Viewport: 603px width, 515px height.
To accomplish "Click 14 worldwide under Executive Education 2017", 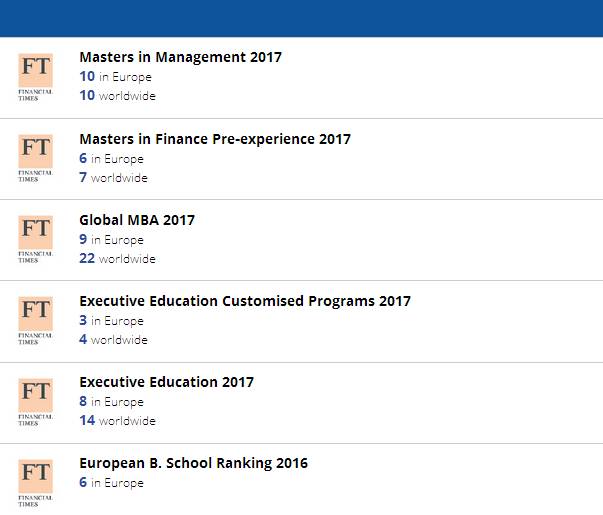I will tap(117, 420).
